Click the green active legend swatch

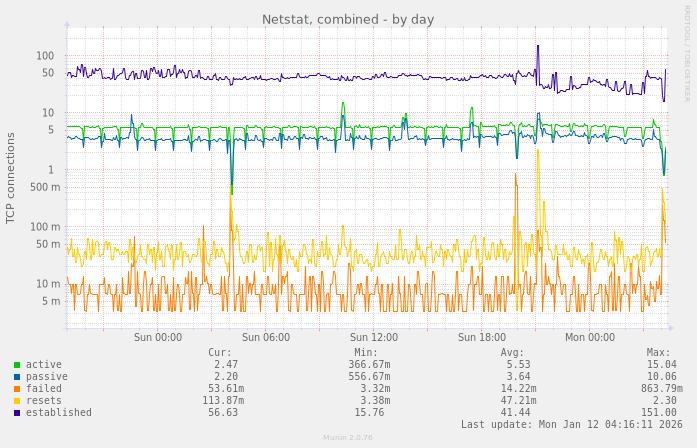pyautogui.click(x=17, y=365)
